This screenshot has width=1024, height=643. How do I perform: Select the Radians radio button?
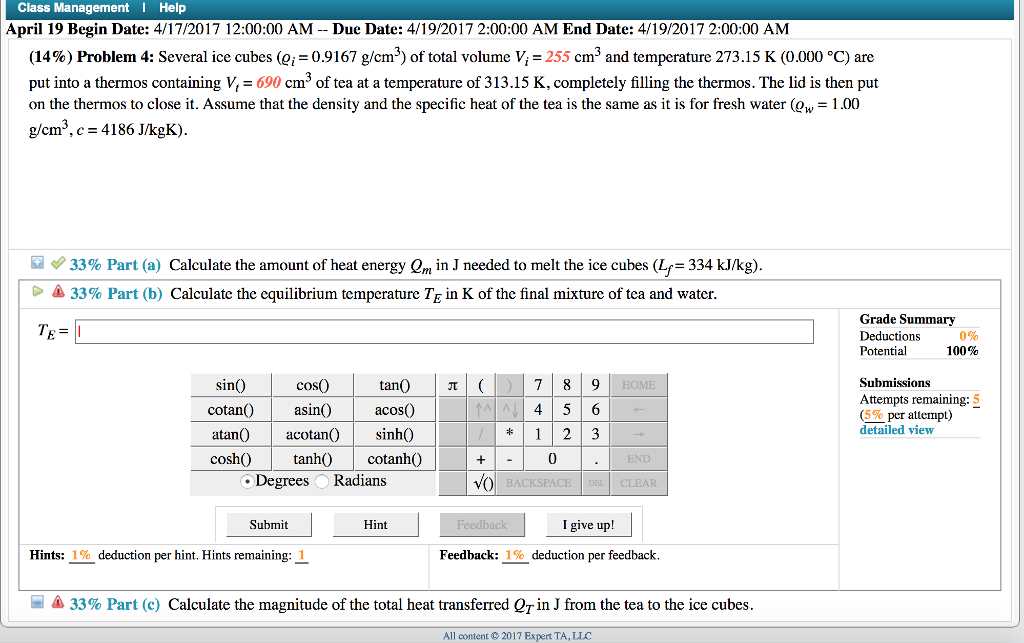pos(322,481)
